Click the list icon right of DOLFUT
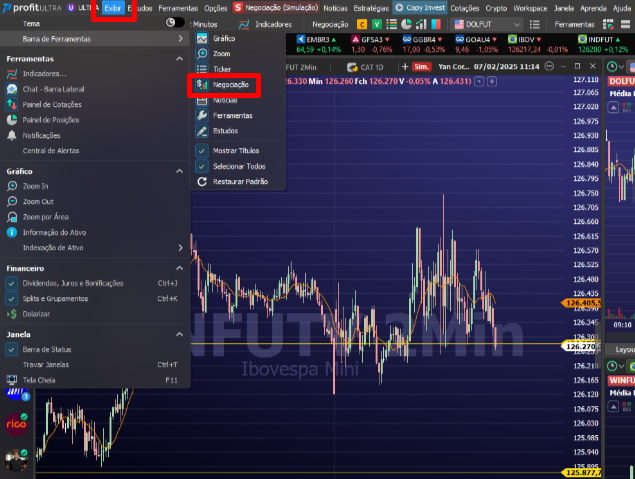 pos(535,25)
